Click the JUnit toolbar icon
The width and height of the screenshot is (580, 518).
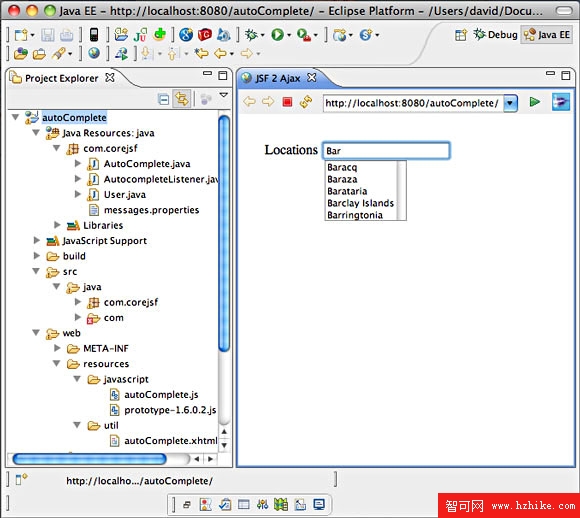(140, 35)
